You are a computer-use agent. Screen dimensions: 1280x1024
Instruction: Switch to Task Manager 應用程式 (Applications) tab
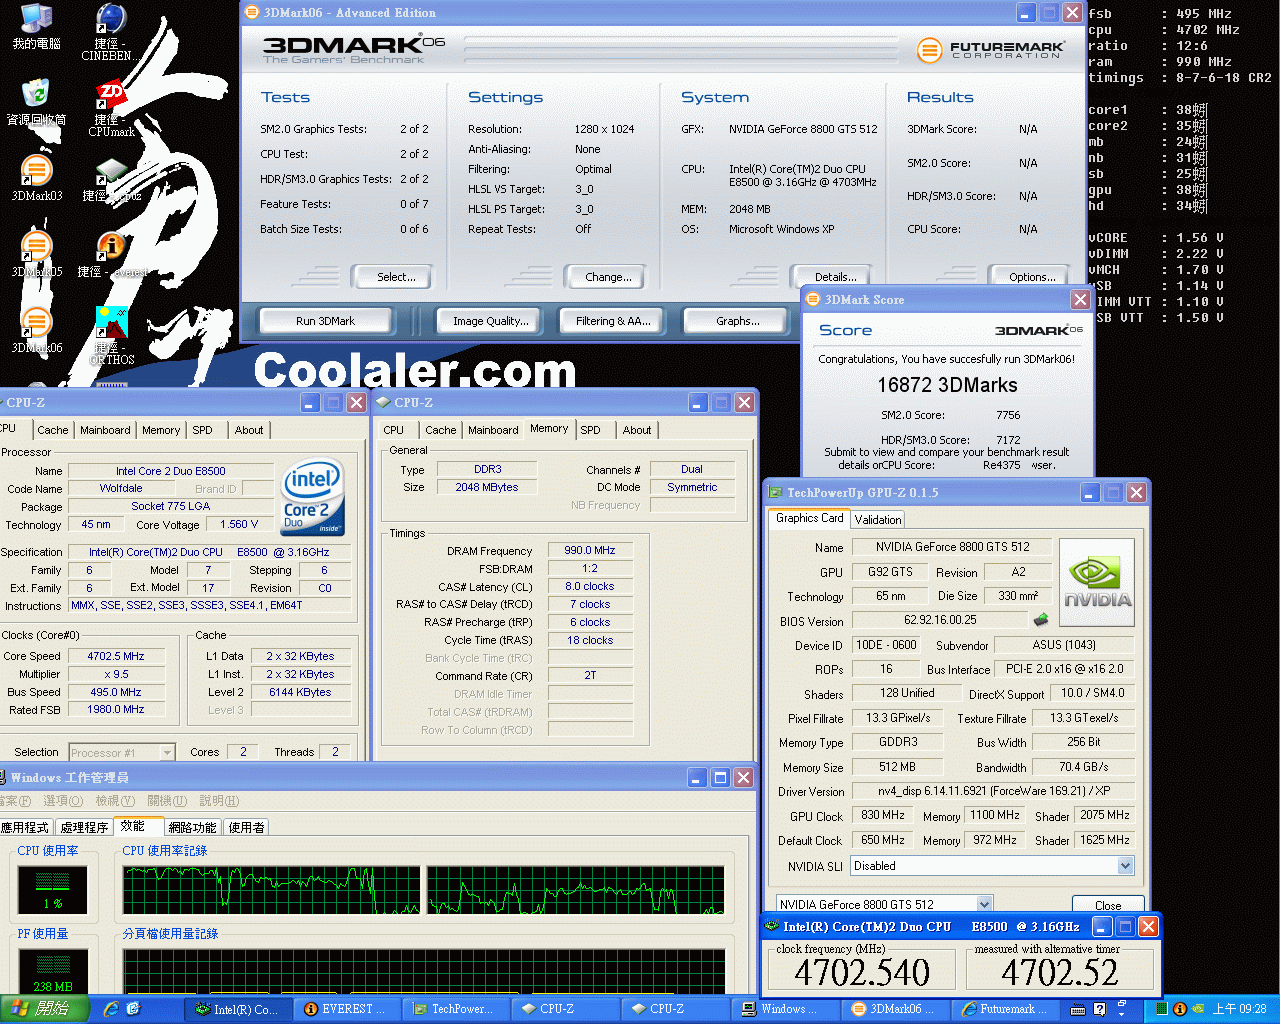click(26, 827)
